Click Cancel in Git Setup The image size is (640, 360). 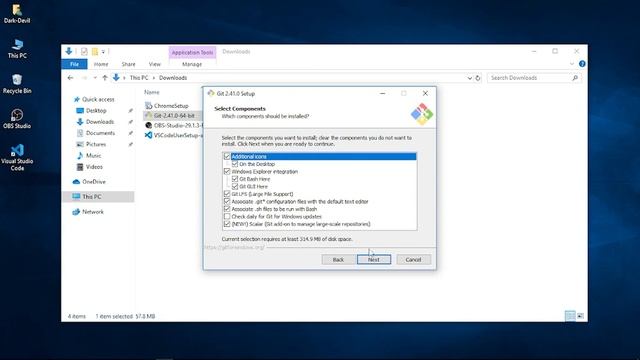pos(413,260)
